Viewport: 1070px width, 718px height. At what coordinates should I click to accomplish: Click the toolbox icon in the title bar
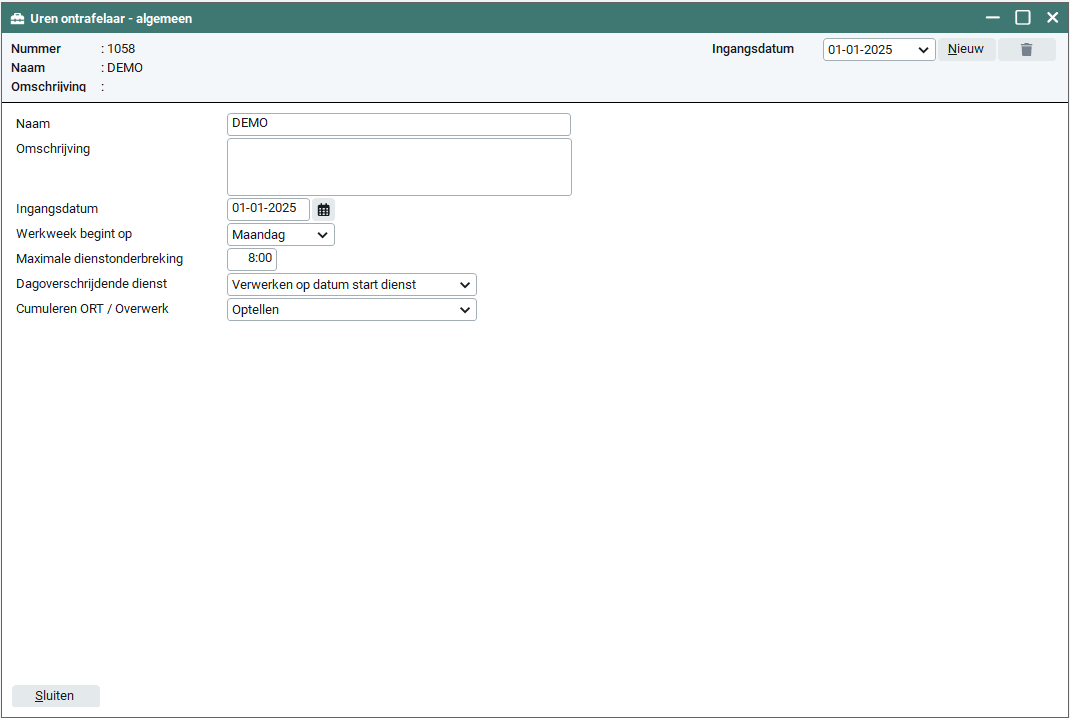17,18
